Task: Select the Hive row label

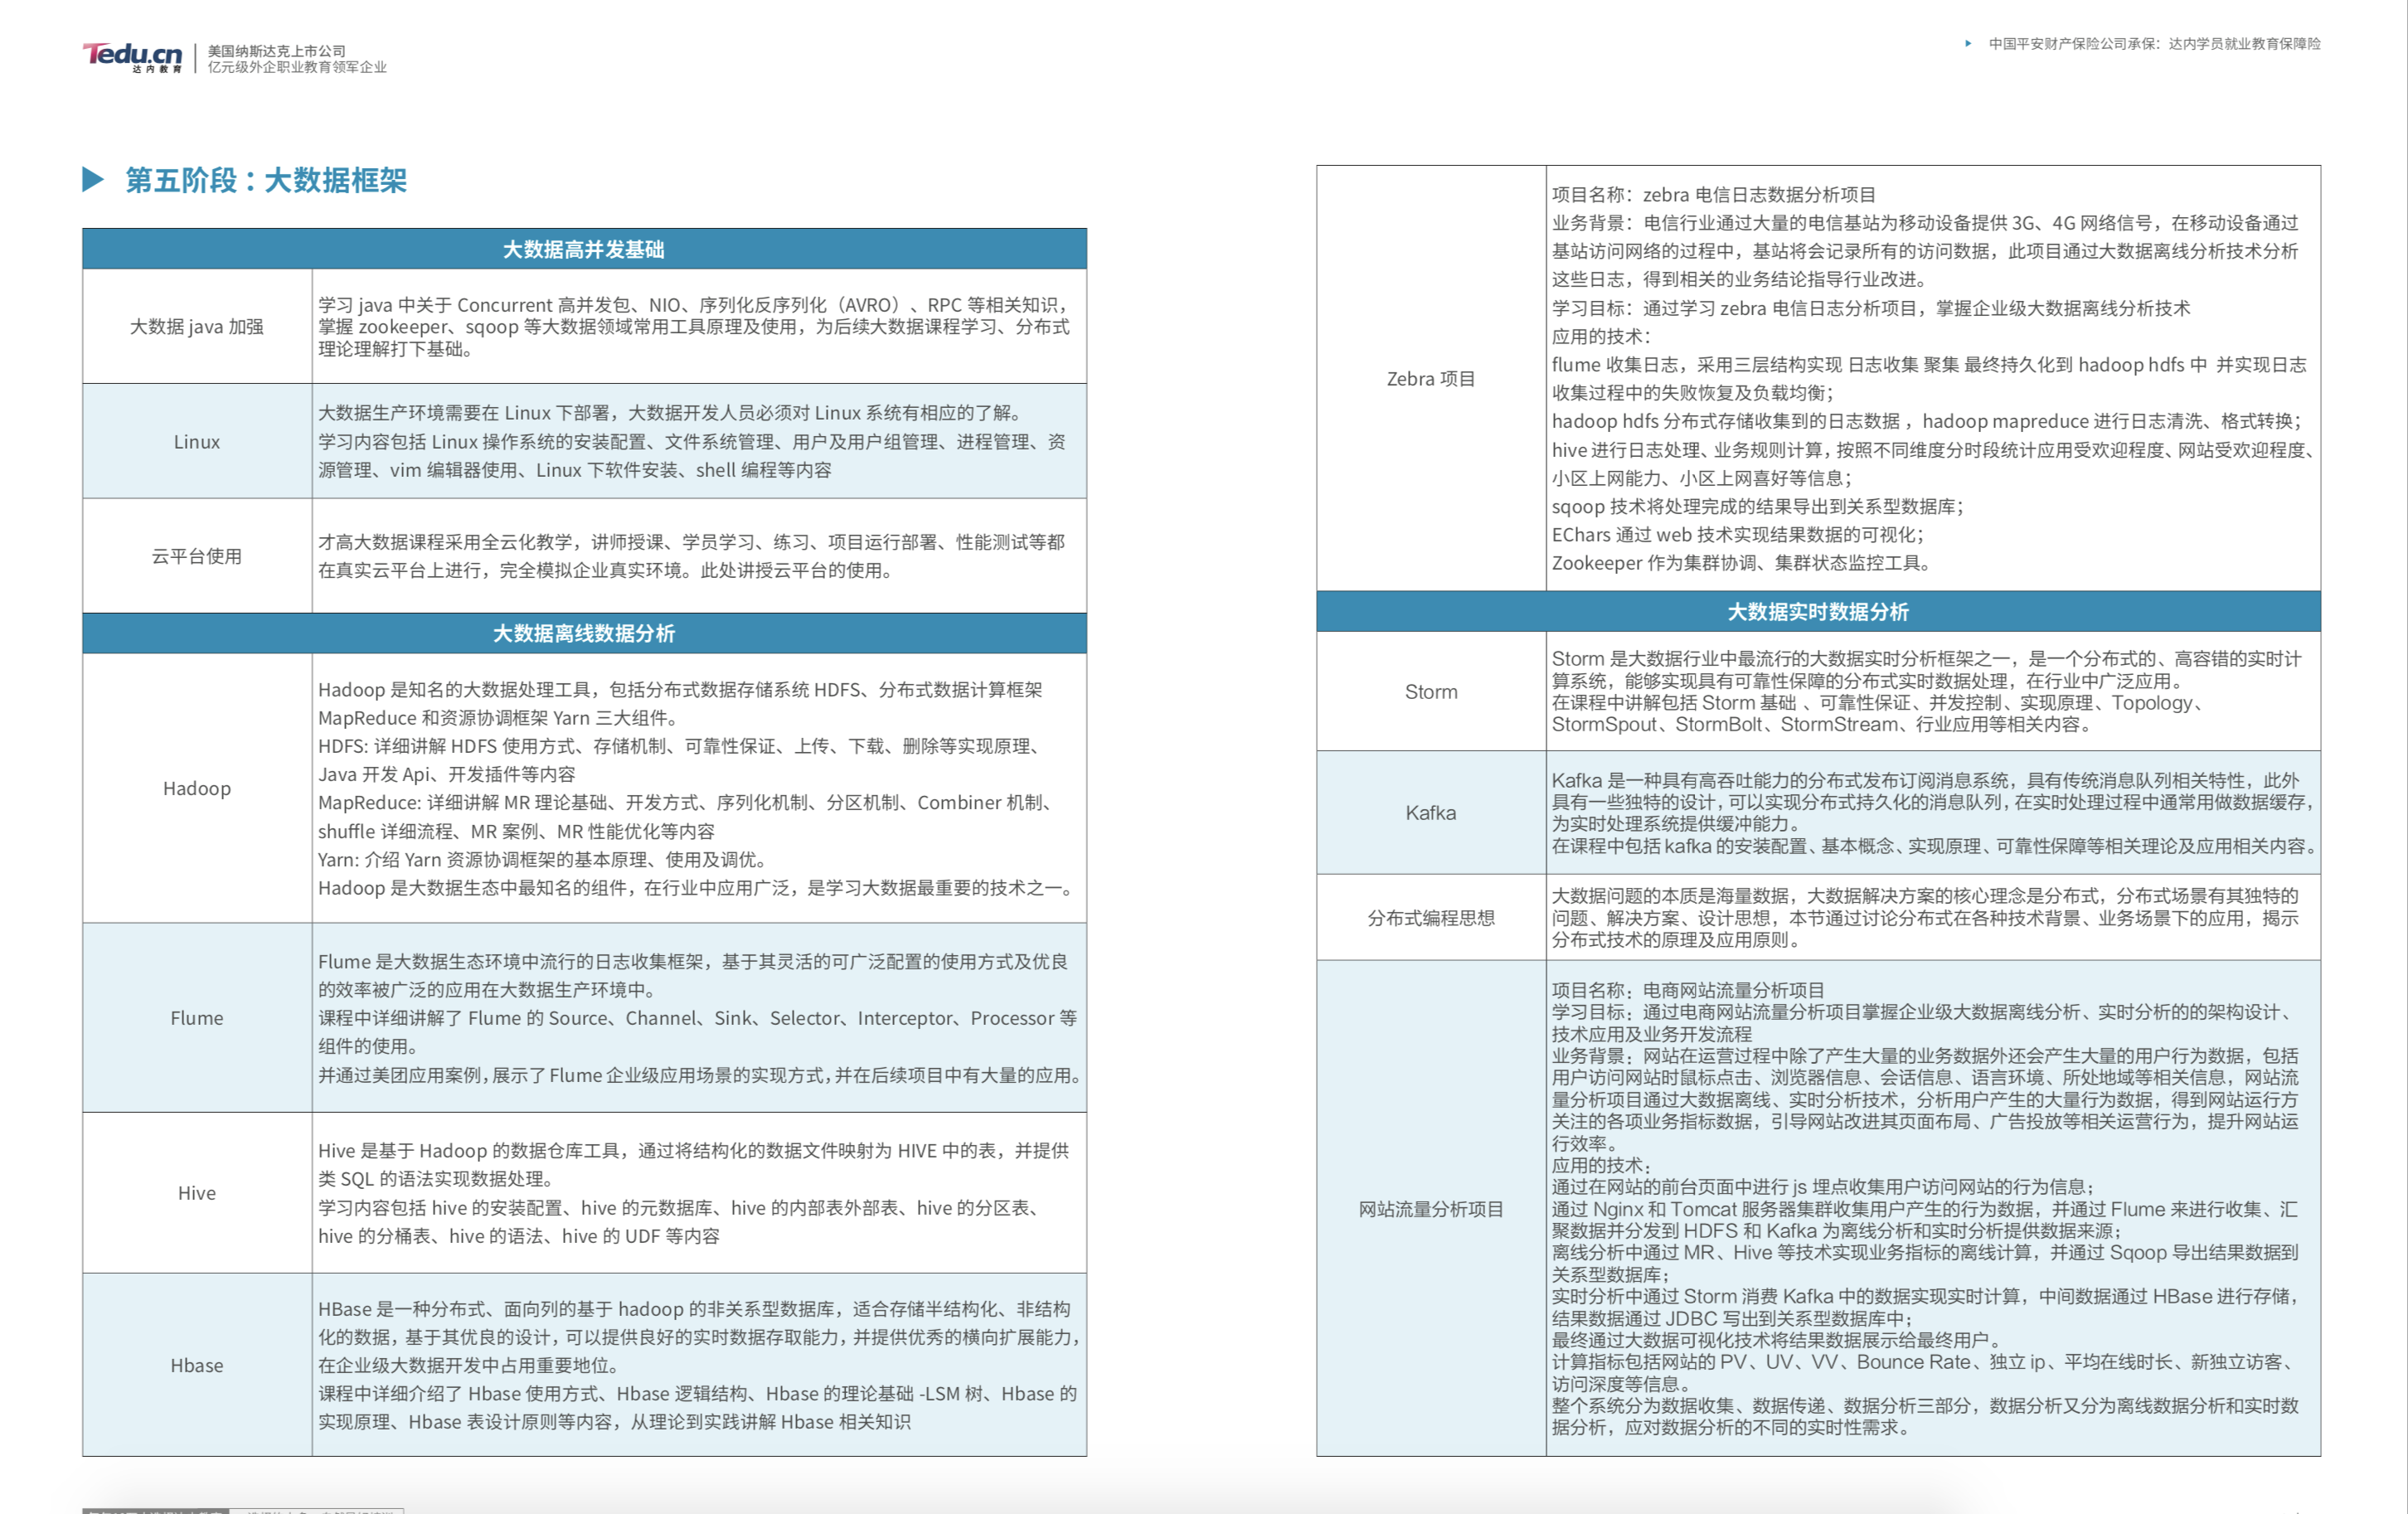Action: pos(197,1193)
